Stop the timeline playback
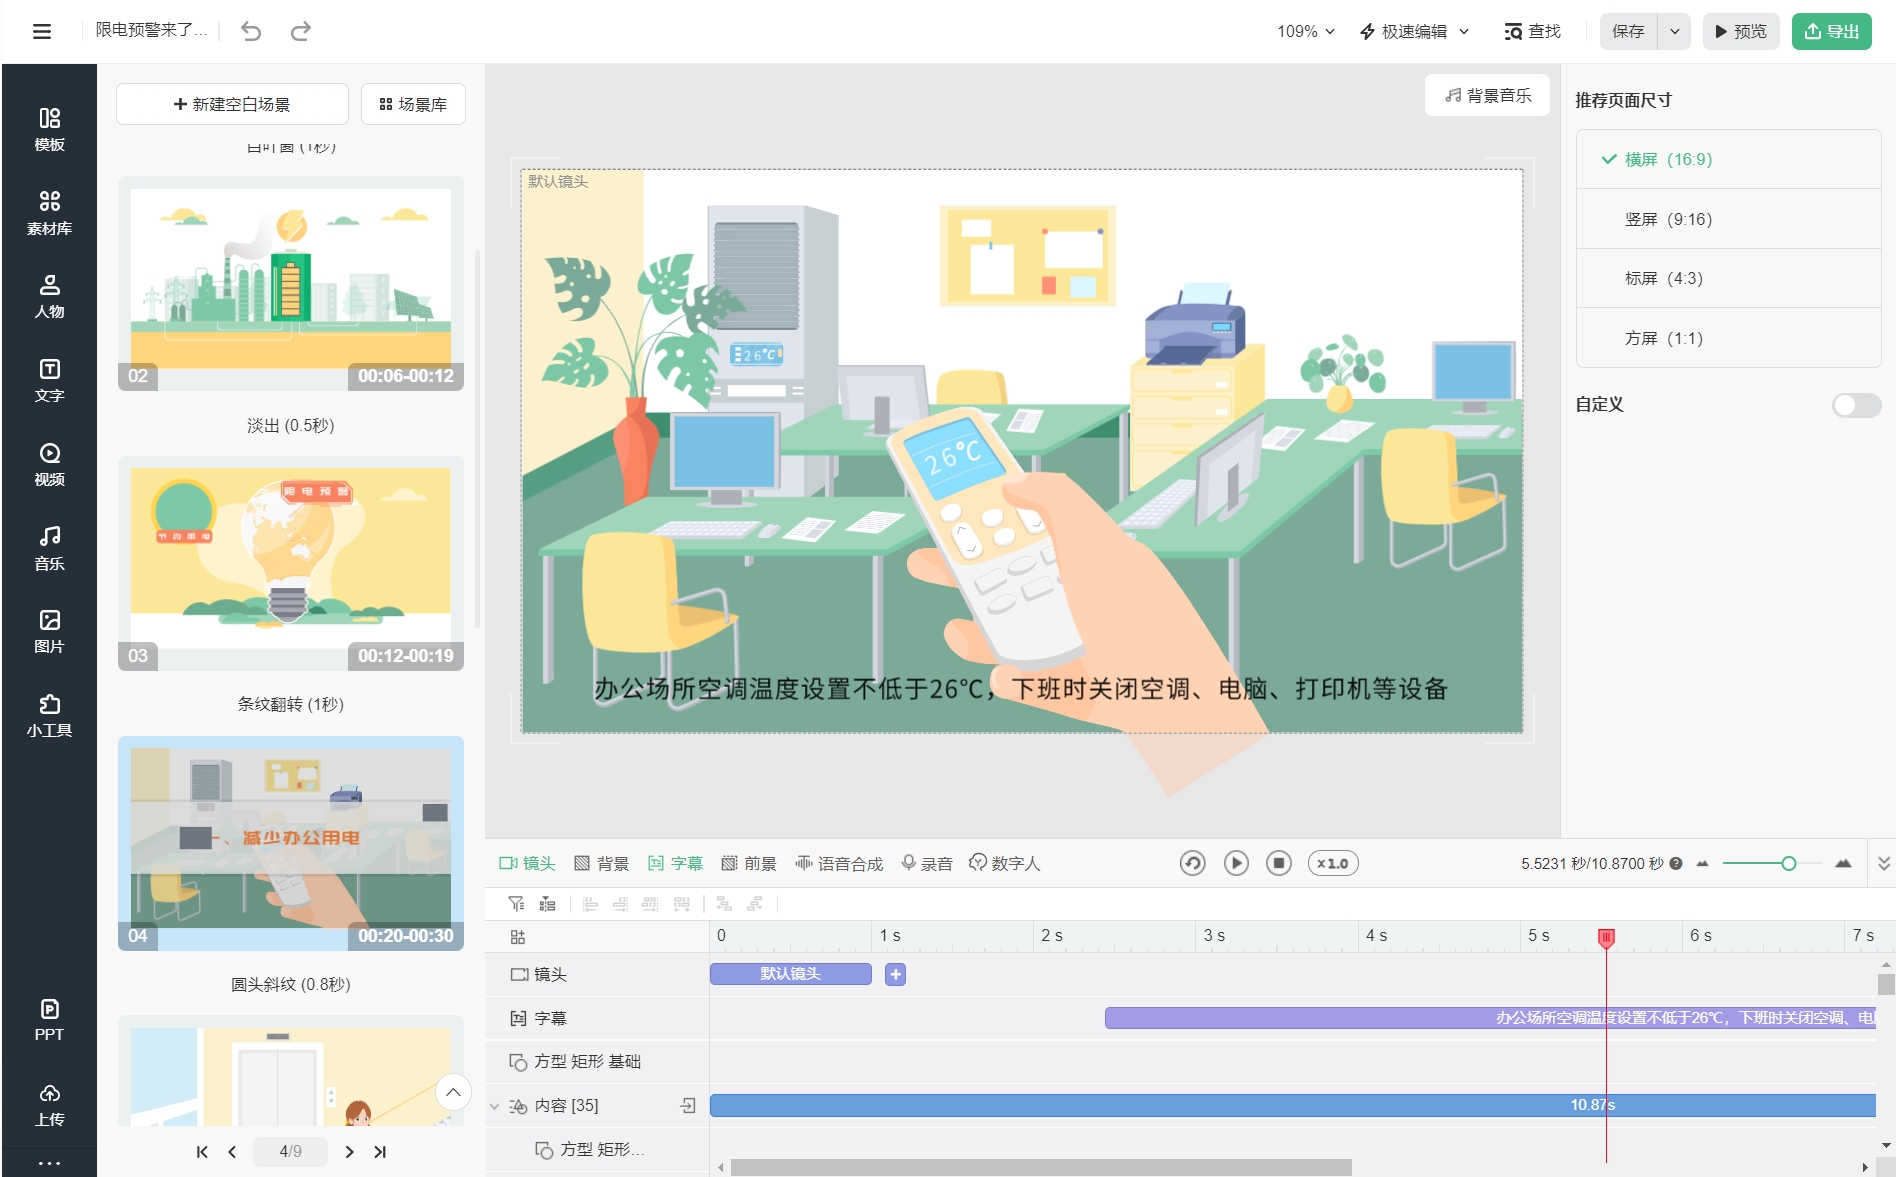The width and height of the screenshot is (1896, 1177). click(x=1279, y=863)
